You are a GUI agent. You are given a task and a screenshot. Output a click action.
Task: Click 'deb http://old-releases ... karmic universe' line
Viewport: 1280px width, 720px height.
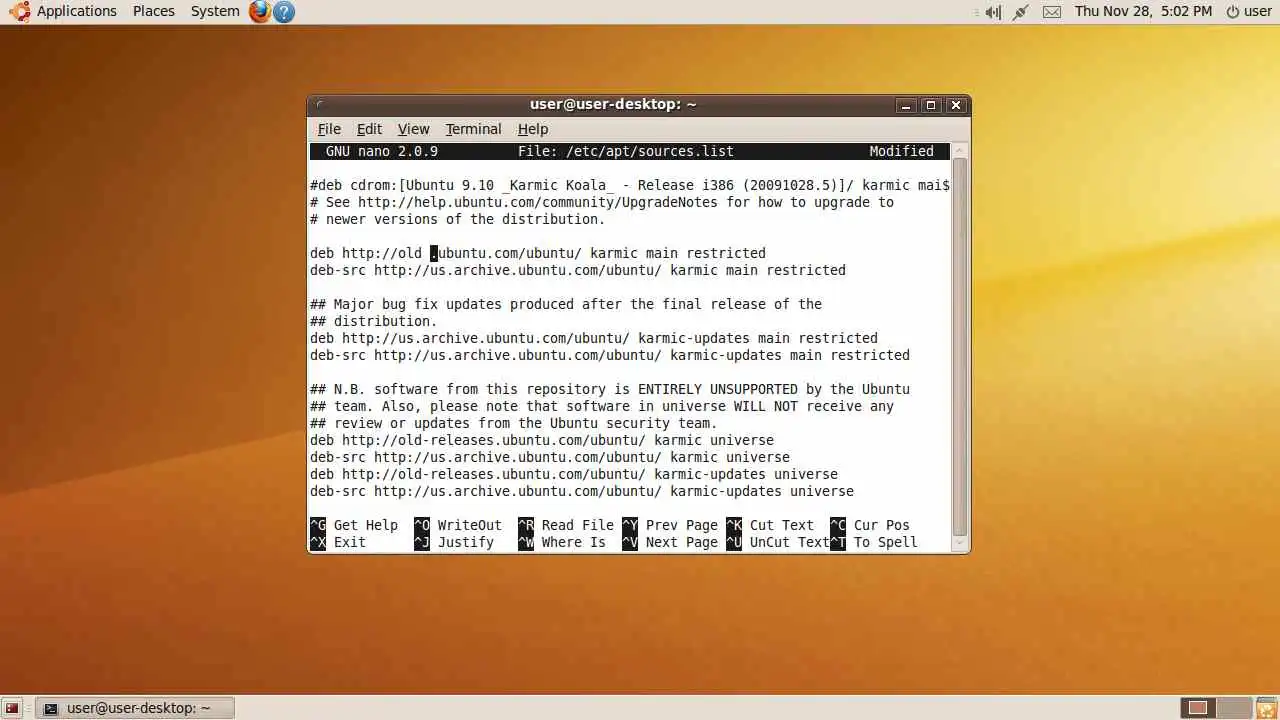click(x=542, y=440)
